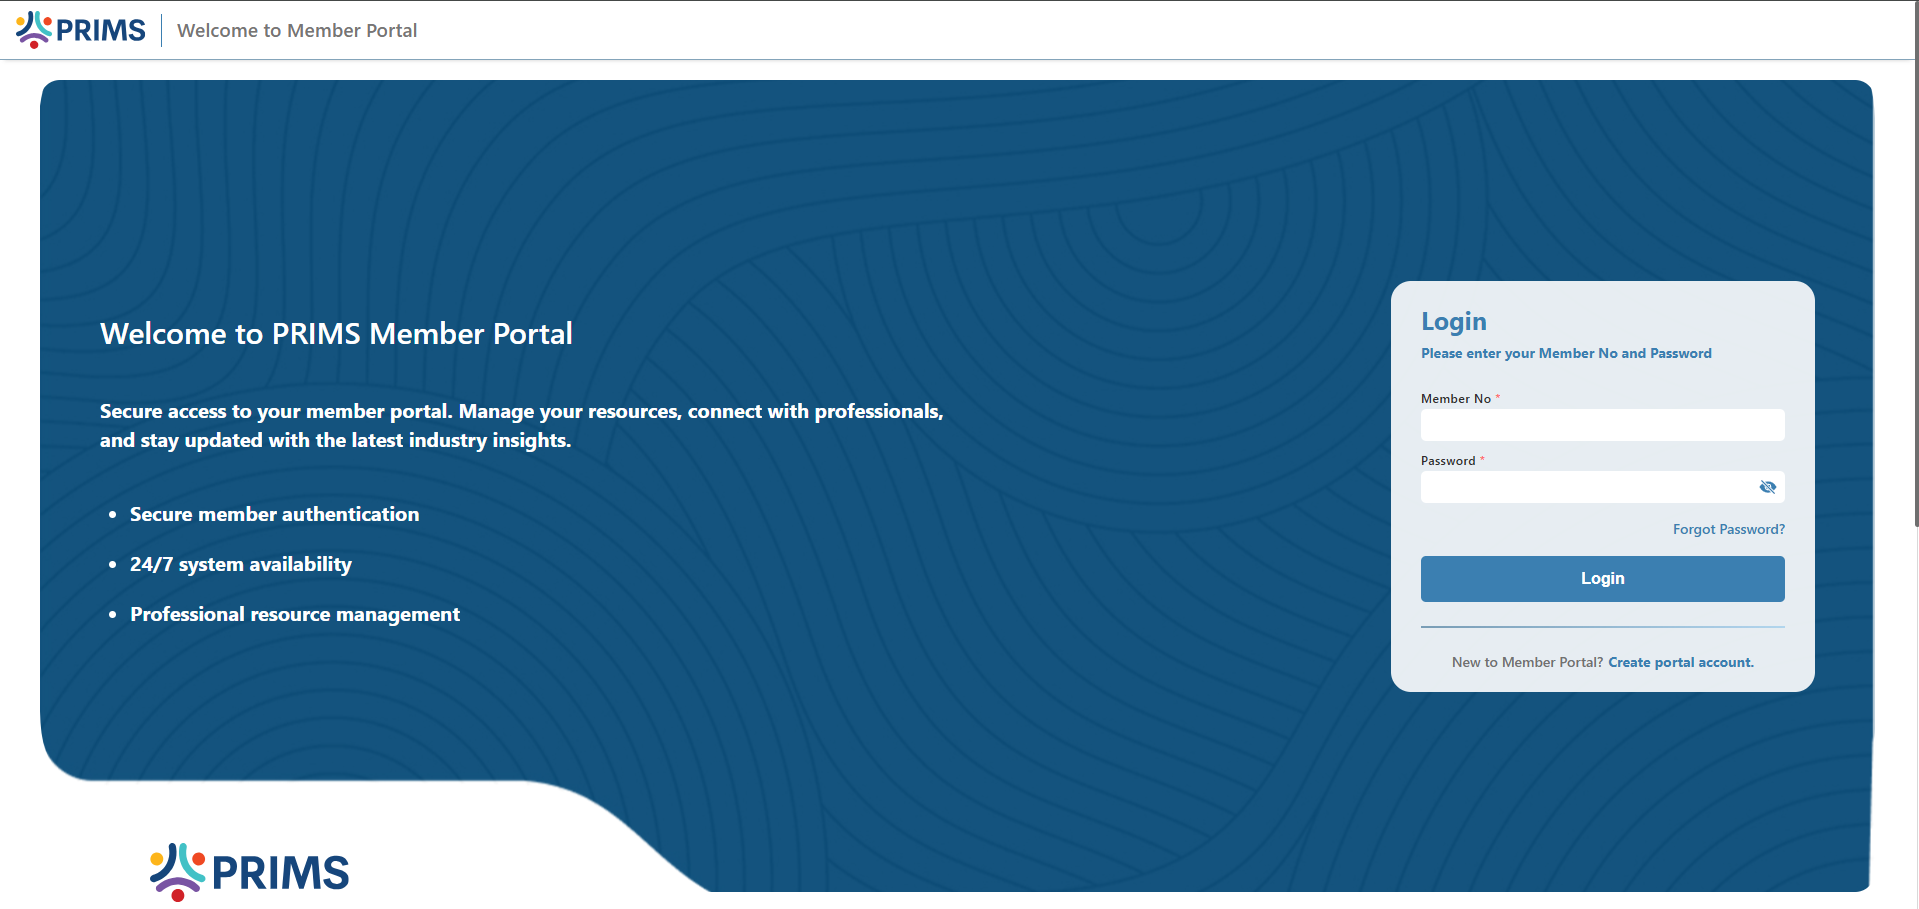
Task: Click the 'Secure access to your member portal' paragraph
Action: [522, 426]
